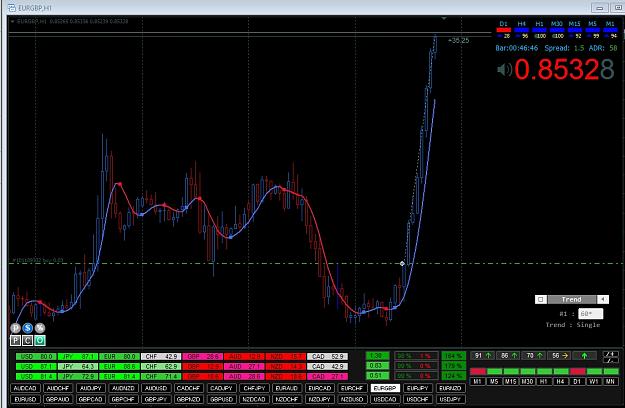Open the GBPCHF pair
The image size is (625, 408).
123,399
